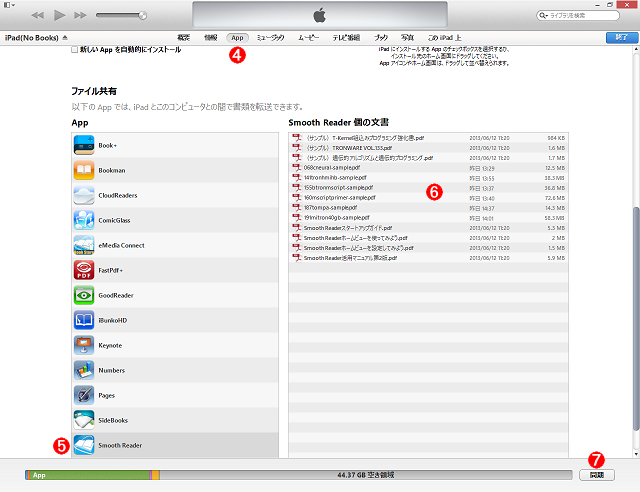
Task: Select Smooth Readerホームビューを設定してみよう.pdf
Action: [x=428, y=248]
